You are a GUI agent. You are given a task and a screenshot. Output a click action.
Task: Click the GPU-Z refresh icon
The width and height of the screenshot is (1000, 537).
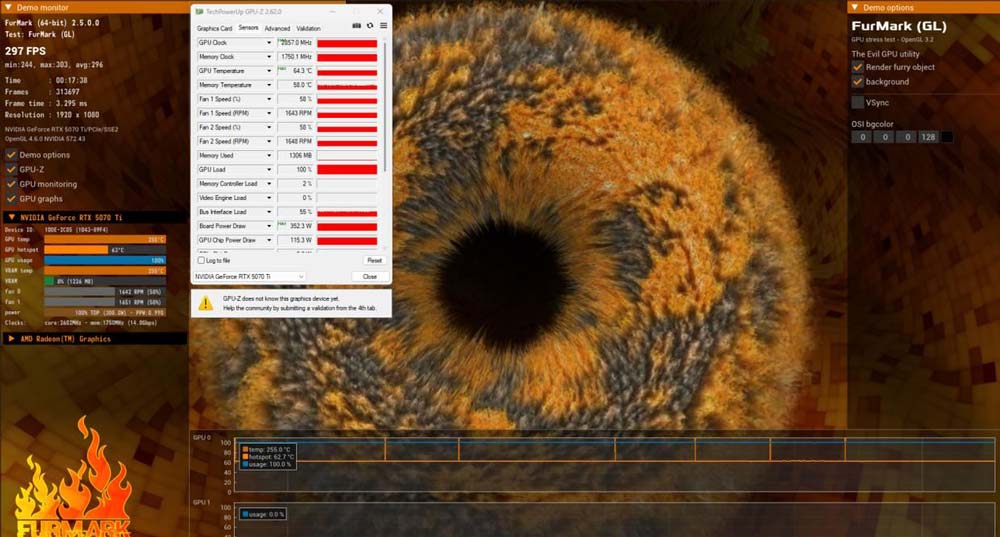(x=370, y=26)
